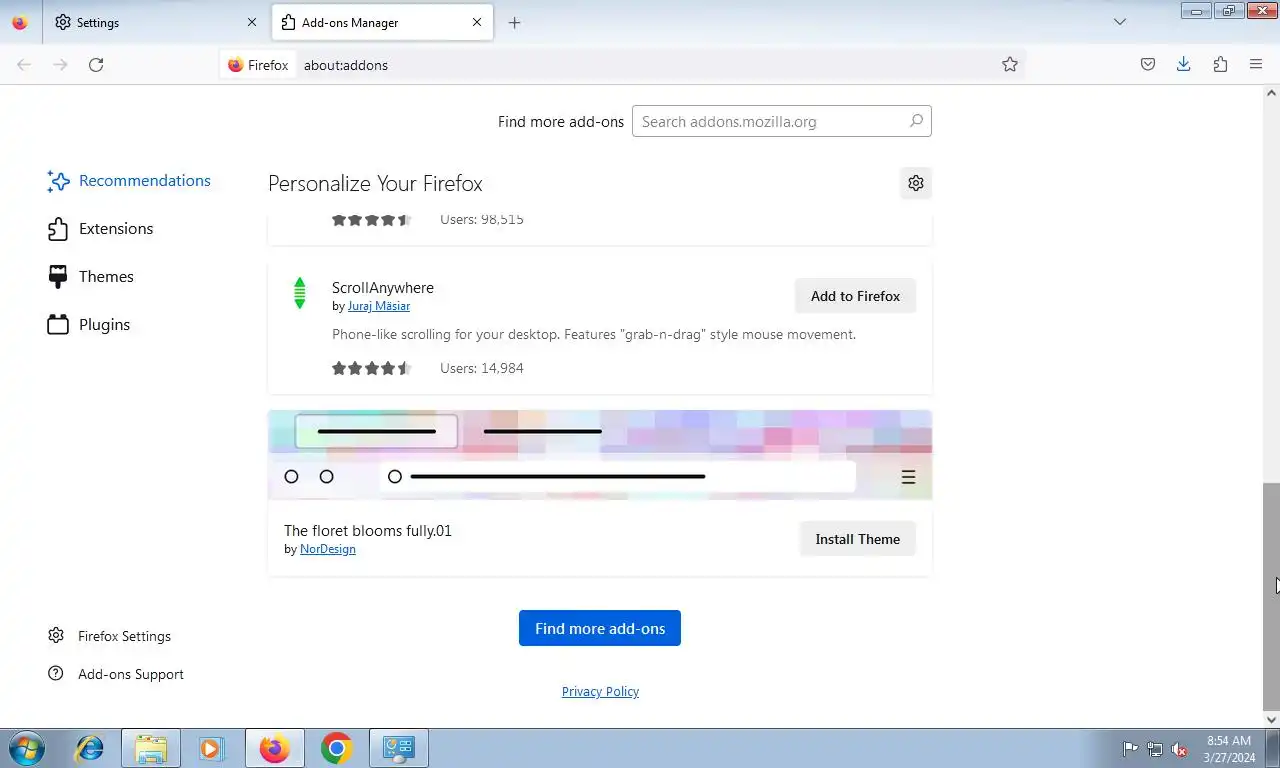Open the Firefox application menu

(x=1256, y=65)
